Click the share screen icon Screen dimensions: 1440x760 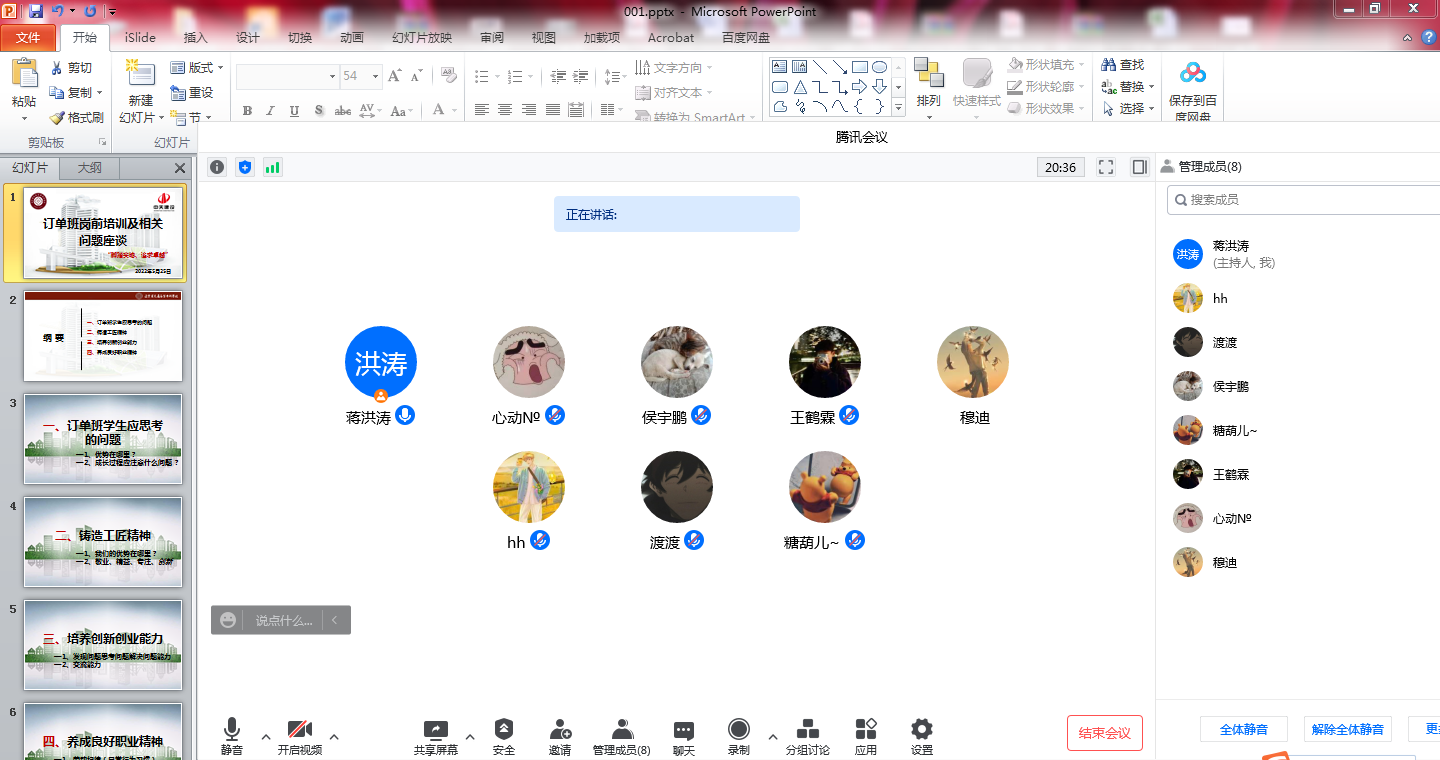coord(436,730)
